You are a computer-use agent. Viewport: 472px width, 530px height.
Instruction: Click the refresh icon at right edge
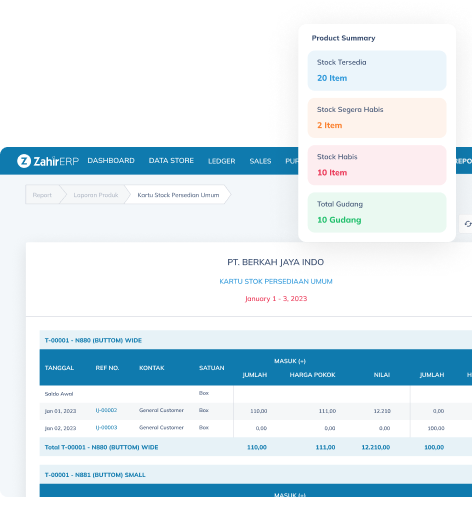(468, 224)
